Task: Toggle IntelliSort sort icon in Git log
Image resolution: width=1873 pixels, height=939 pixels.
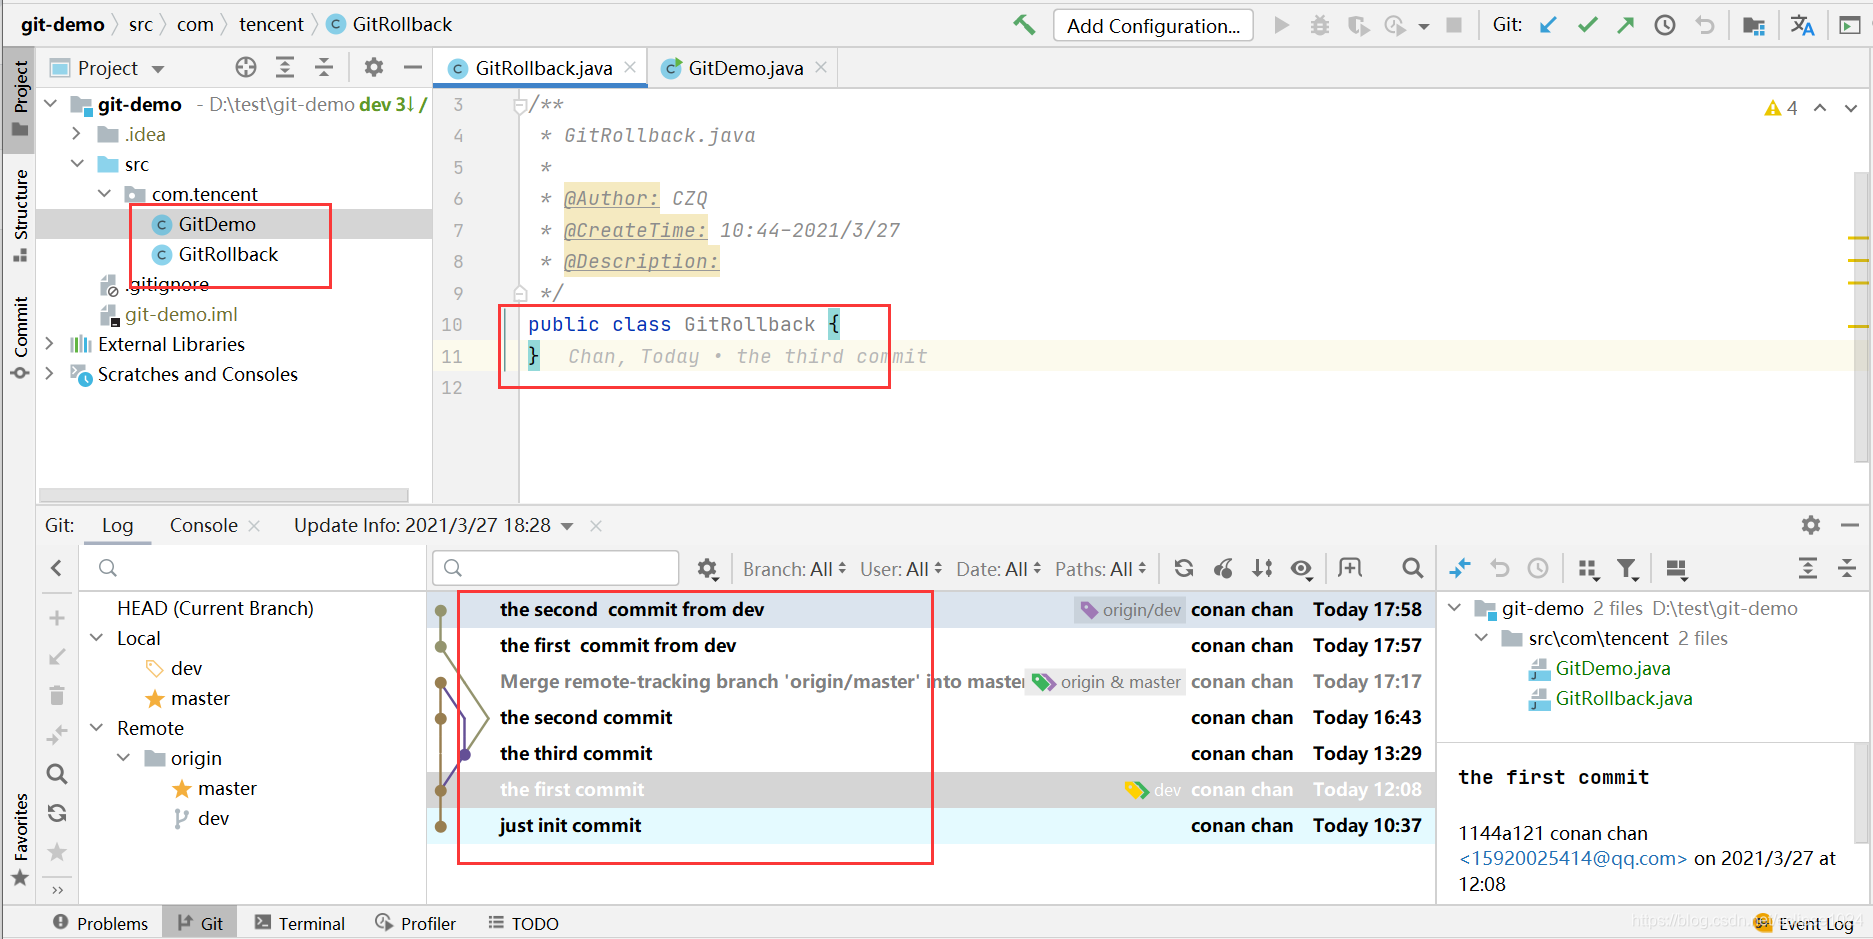Action: tap(1262, 568)
